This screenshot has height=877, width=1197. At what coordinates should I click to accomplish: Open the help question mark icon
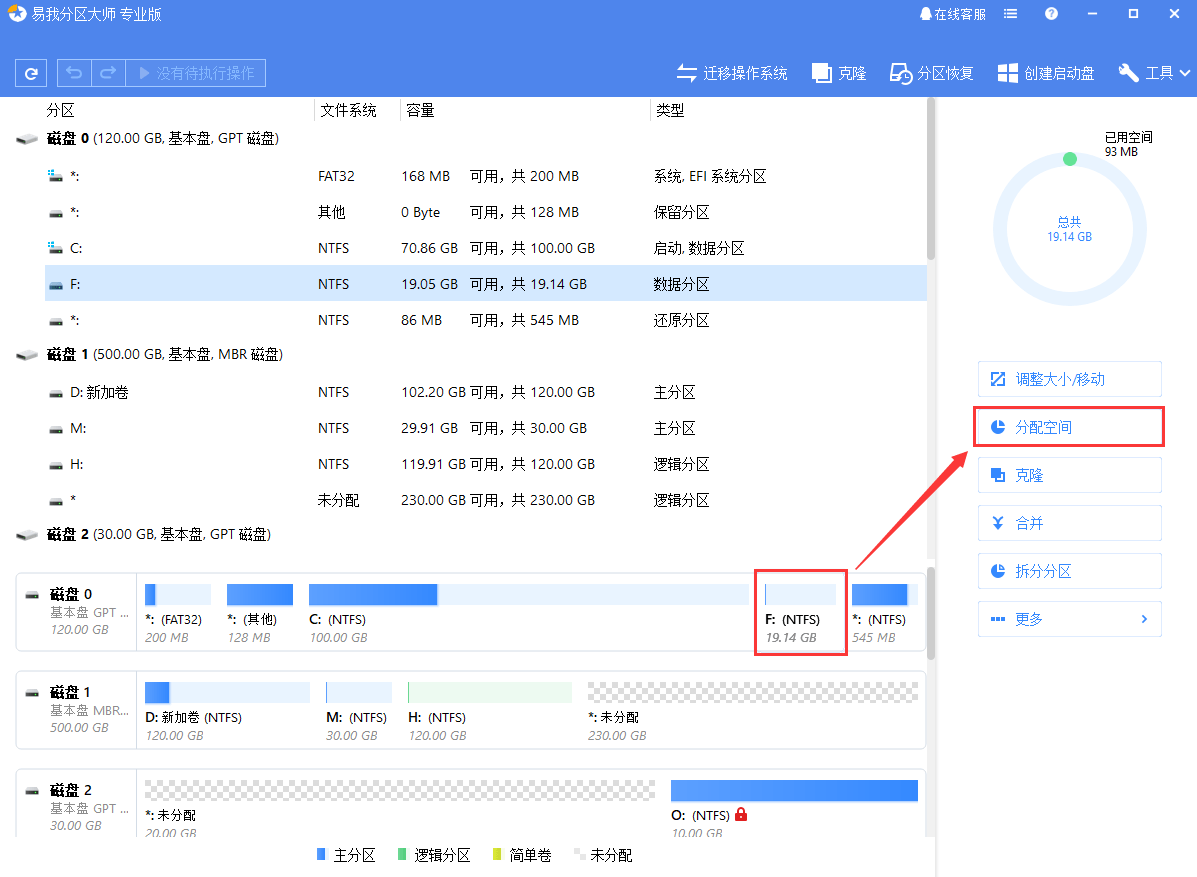(1051, 14)
